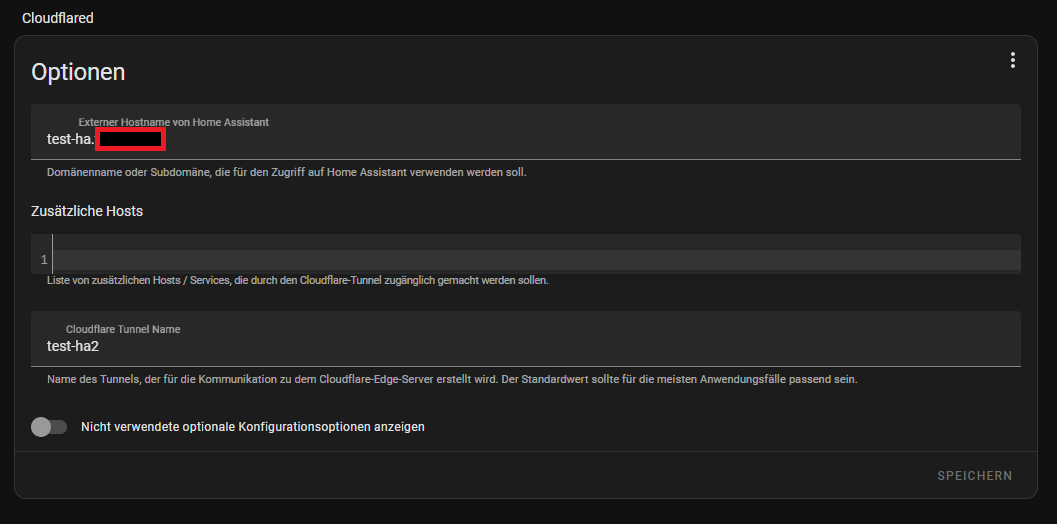Click line number 1 in the hosts editor
Screen dimensions: 1057x524
click(43, 260)
